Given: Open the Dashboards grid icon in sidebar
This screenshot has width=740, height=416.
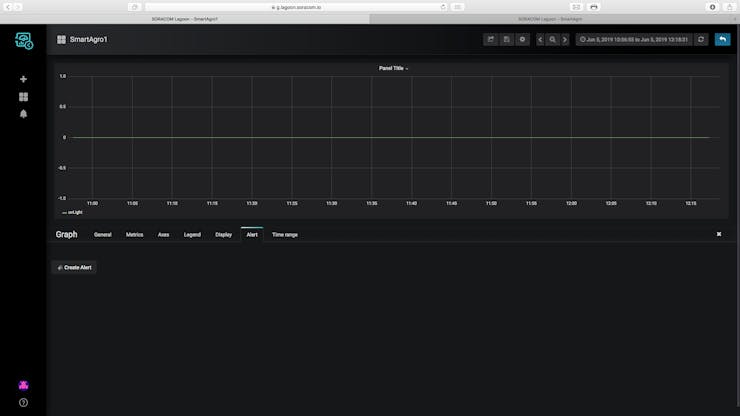Looking at the screenshot, I should 23,97.
